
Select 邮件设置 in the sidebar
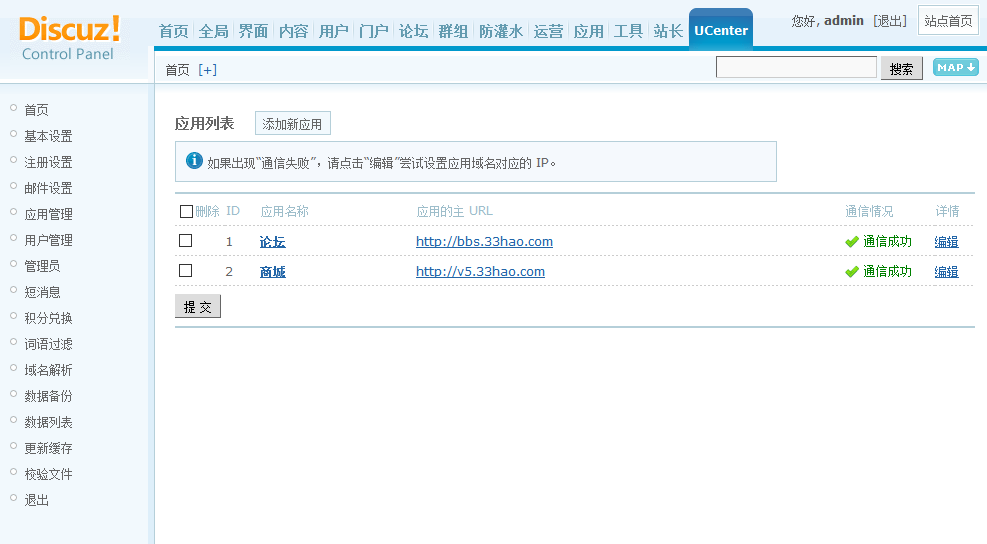pos(48,188)
